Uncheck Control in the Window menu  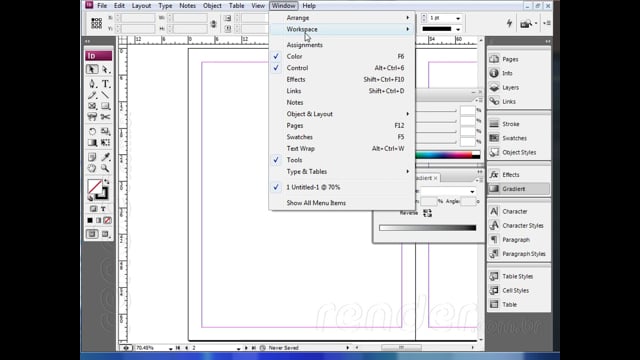(x=342, y=68)
